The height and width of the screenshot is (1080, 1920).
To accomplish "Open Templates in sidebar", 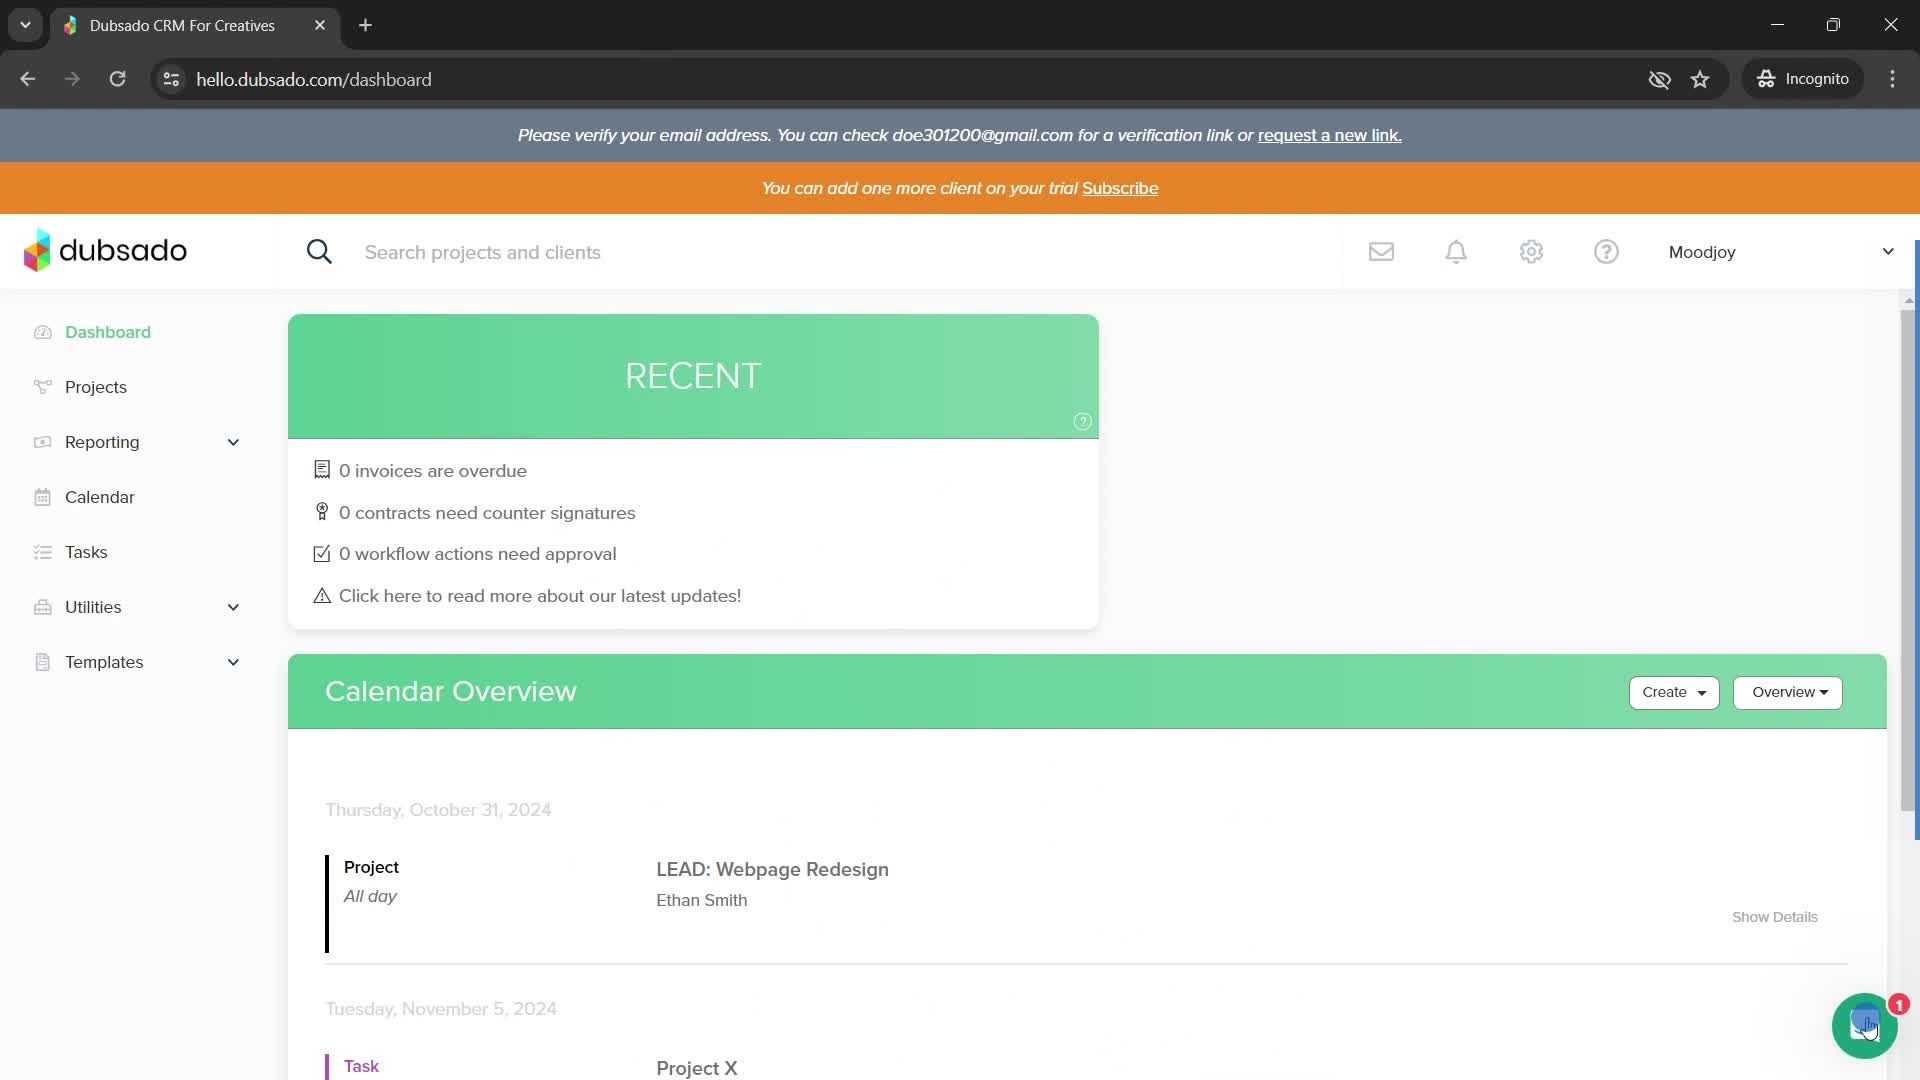I will (104, 662).
